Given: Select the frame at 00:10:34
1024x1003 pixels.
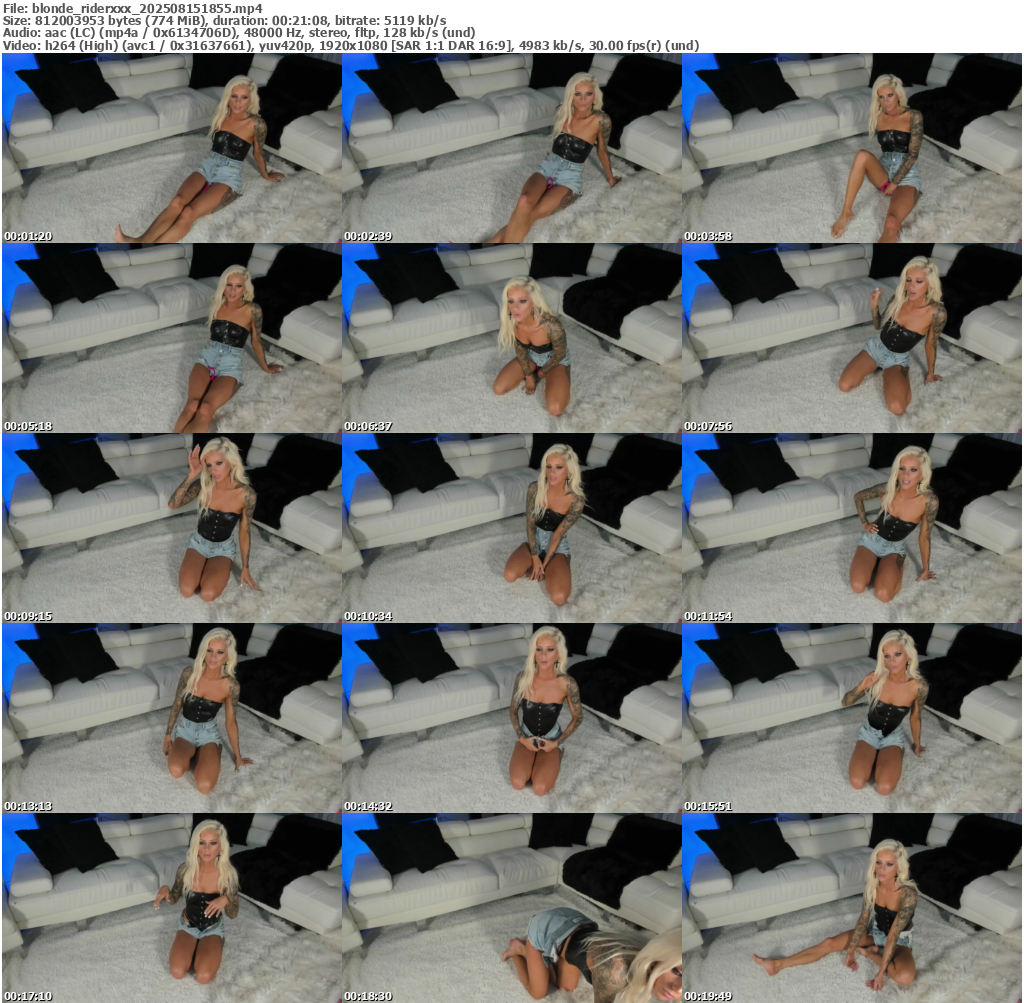Looking at the screenshot, I should 511,528.
